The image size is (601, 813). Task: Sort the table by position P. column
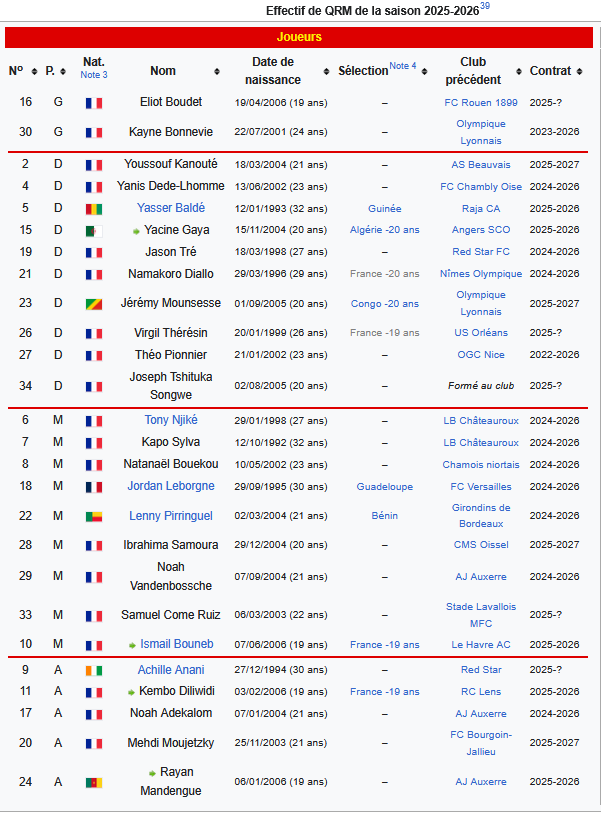[63, 72]
